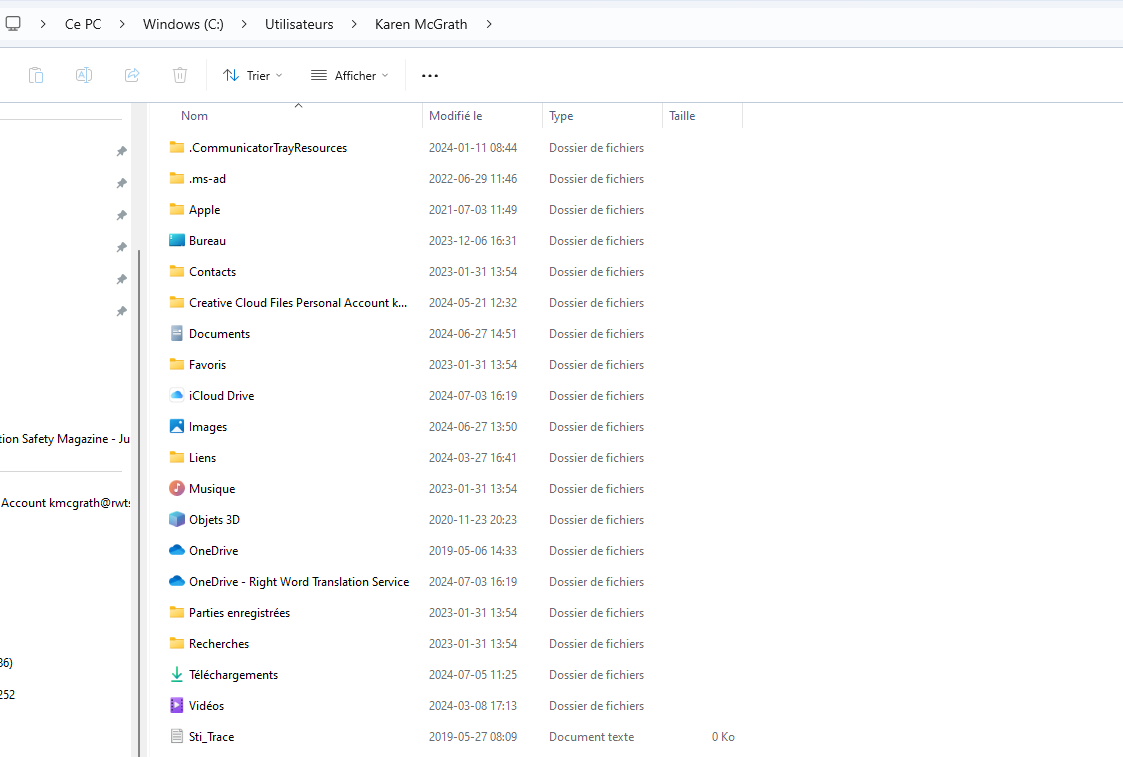Click the 'Ce PC' icon in breadcrumb bar

pyautogui.click(x=82, y=23)
